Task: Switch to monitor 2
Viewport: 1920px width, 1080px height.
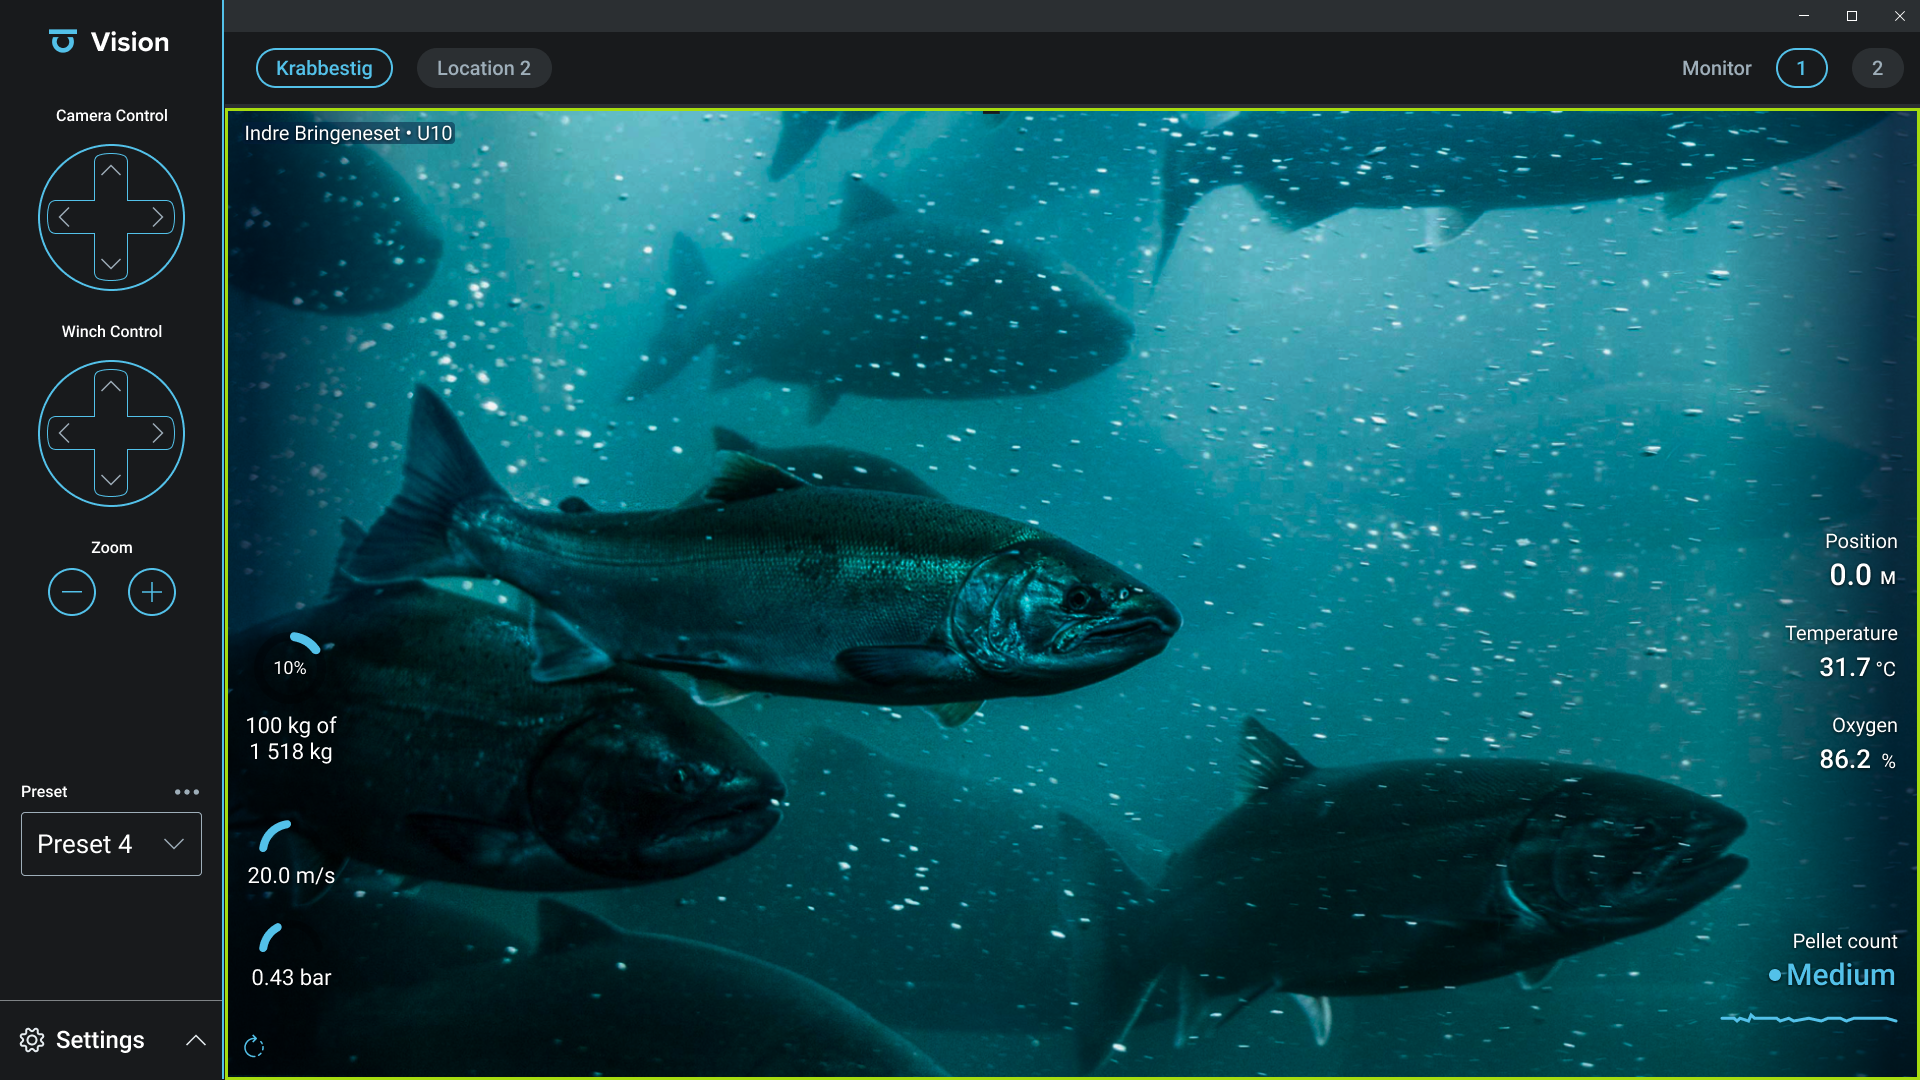Action: pos(1877,68)
